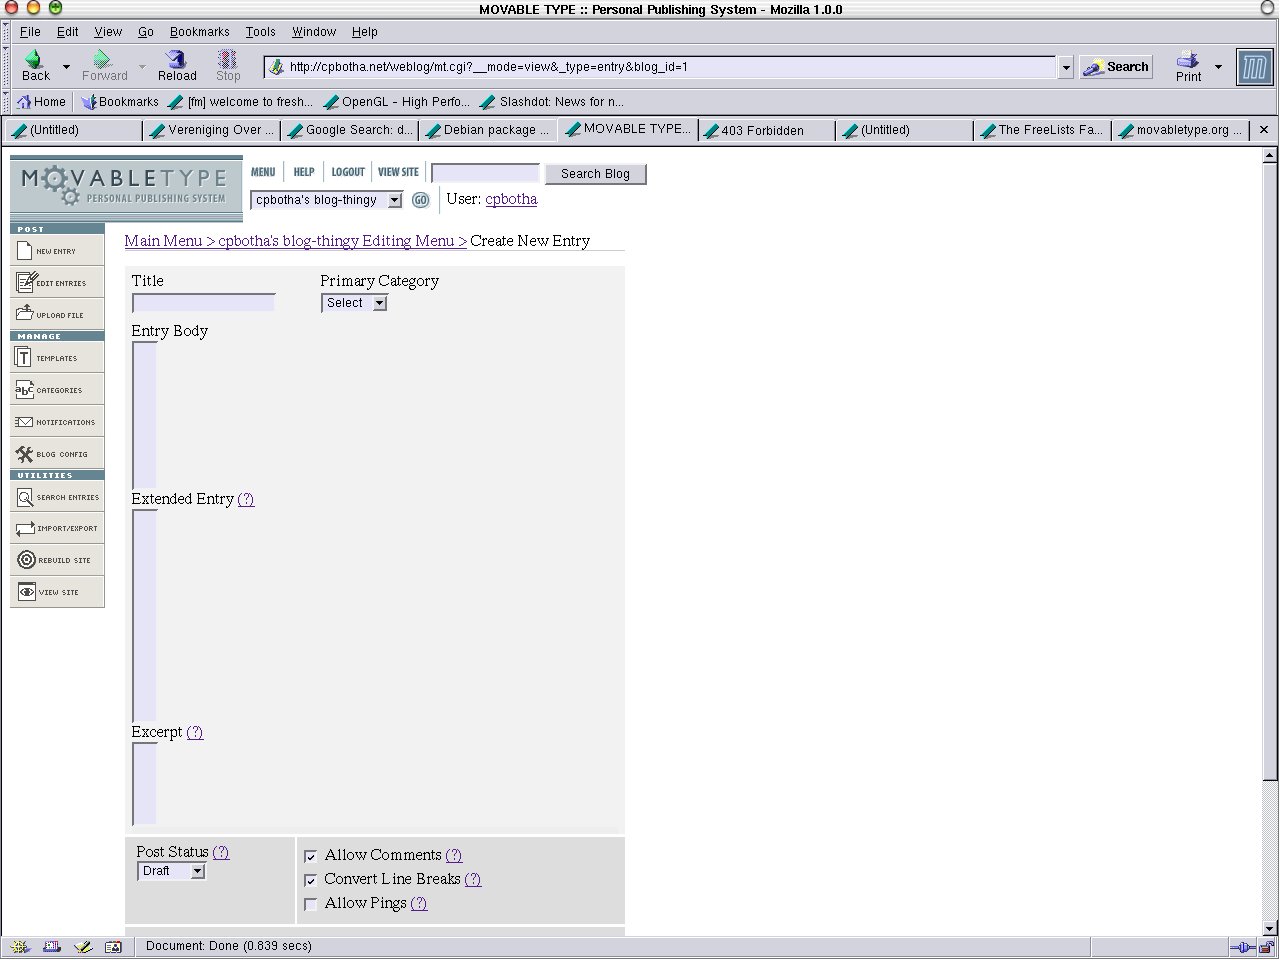Open the Print button dropdown arrow
This screenshot has width=1280, height=960.
click(1218, 67)
